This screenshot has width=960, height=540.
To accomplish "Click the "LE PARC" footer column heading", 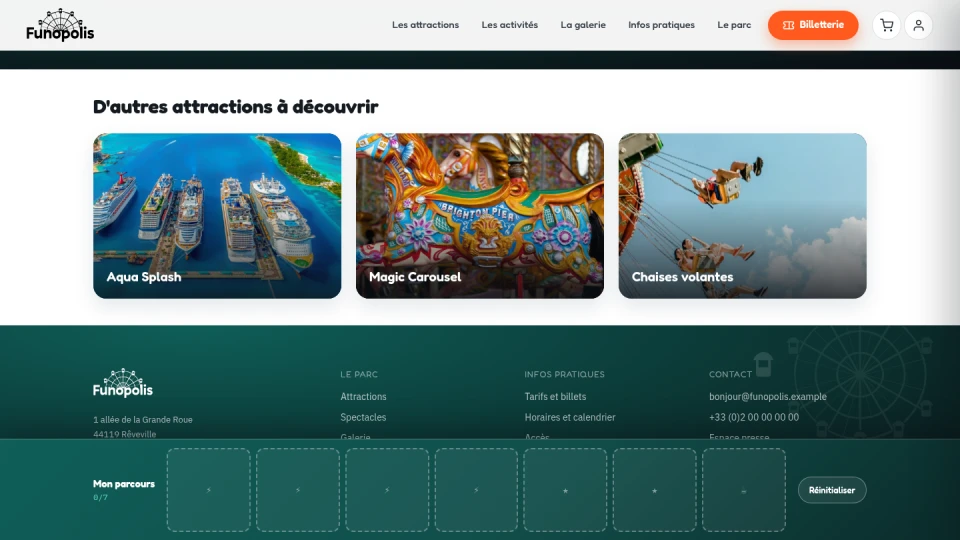I will pyautogui.click(x=359, y=374).
